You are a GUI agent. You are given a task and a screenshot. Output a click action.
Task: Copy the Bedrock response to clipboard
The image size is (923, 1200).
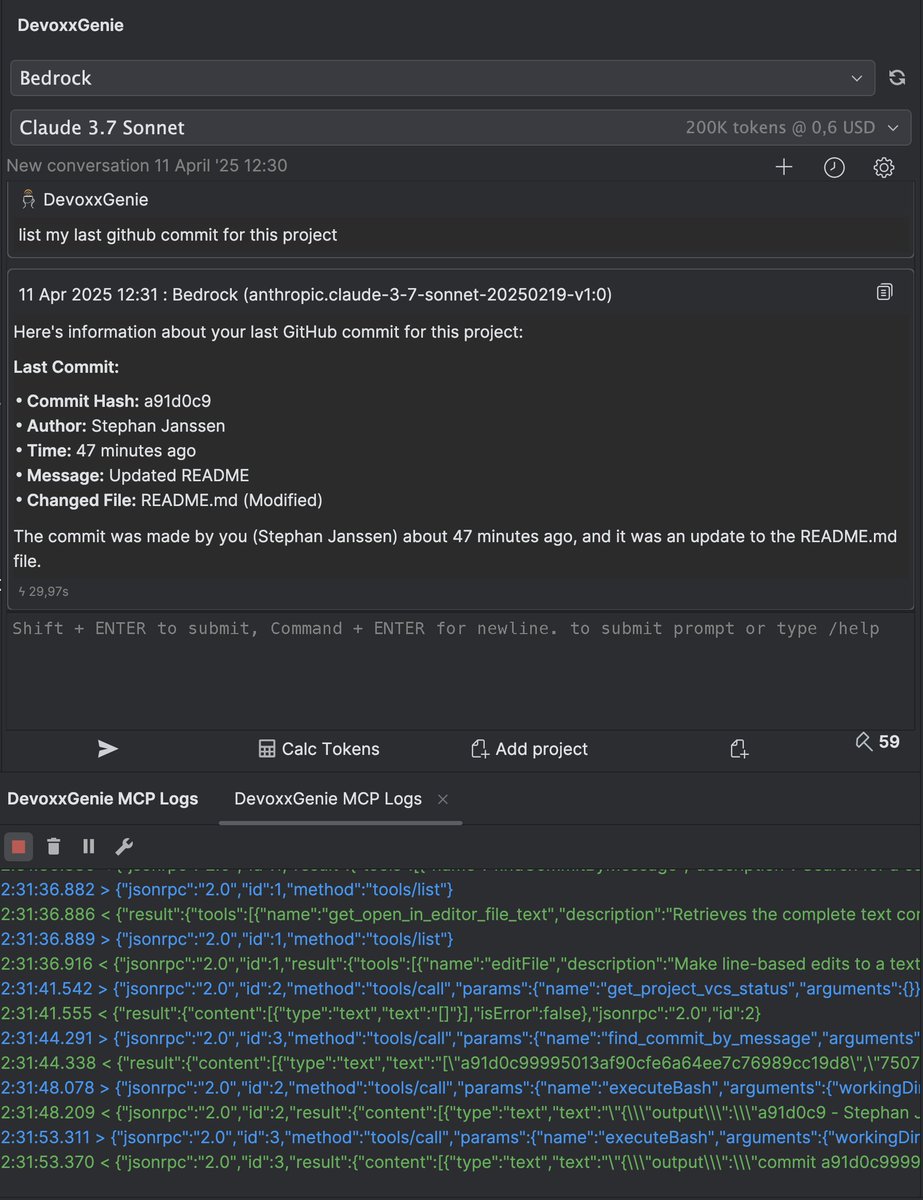coord(884,292)
